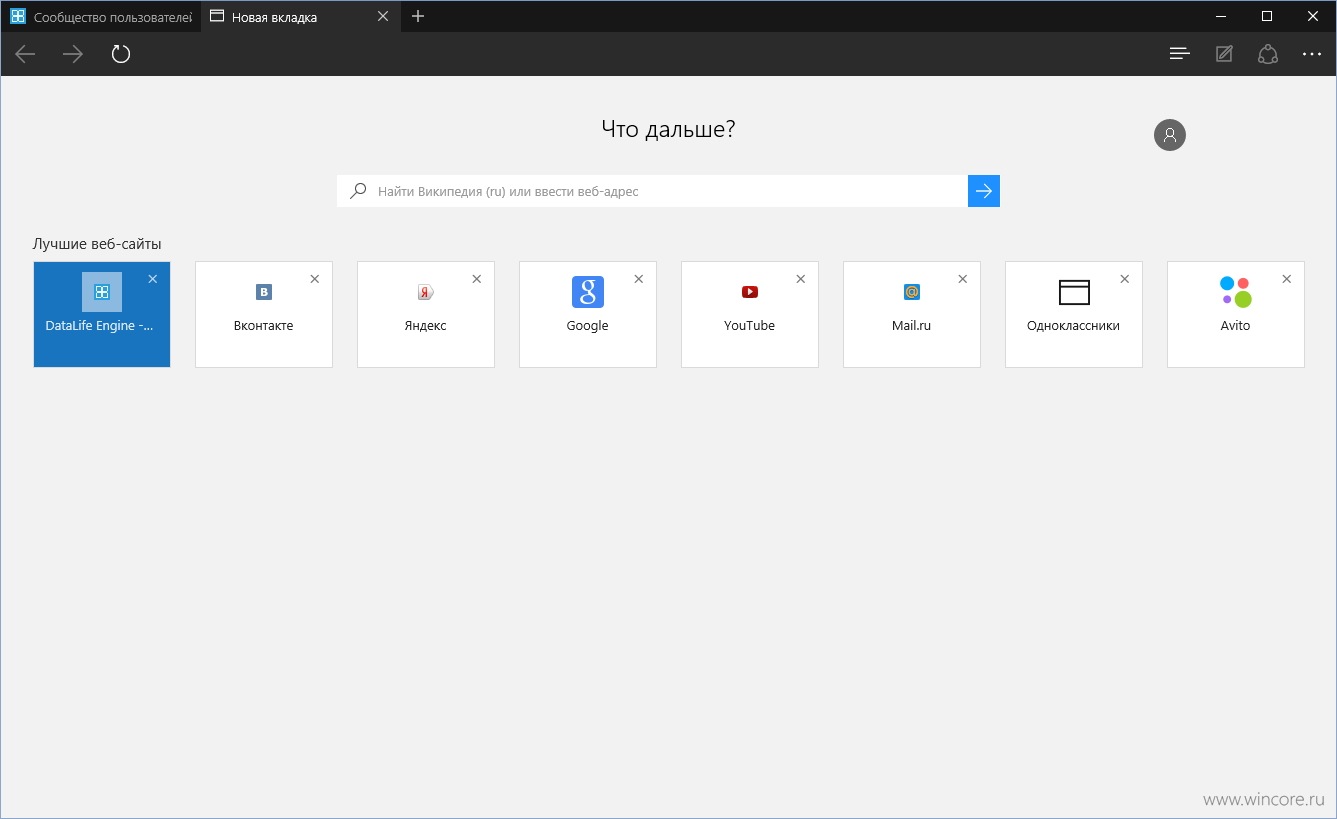Image resolution: width=1337 pixels, height=819 pixels.
Task: Remove the Яндекс tile
Action: [x=477, y=279]
